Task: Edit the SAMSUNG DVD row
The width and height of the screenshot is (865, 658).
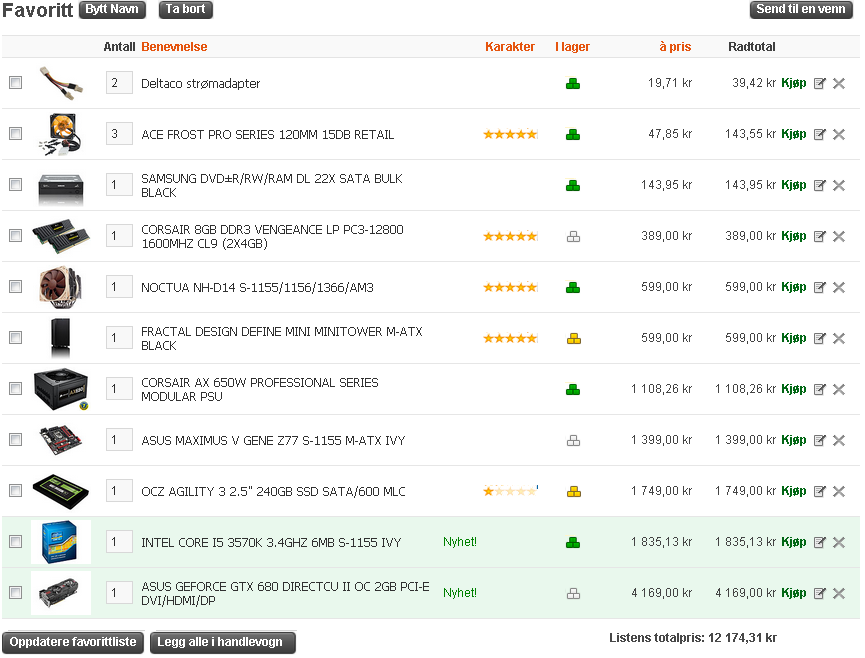Action: click(820, 185)
